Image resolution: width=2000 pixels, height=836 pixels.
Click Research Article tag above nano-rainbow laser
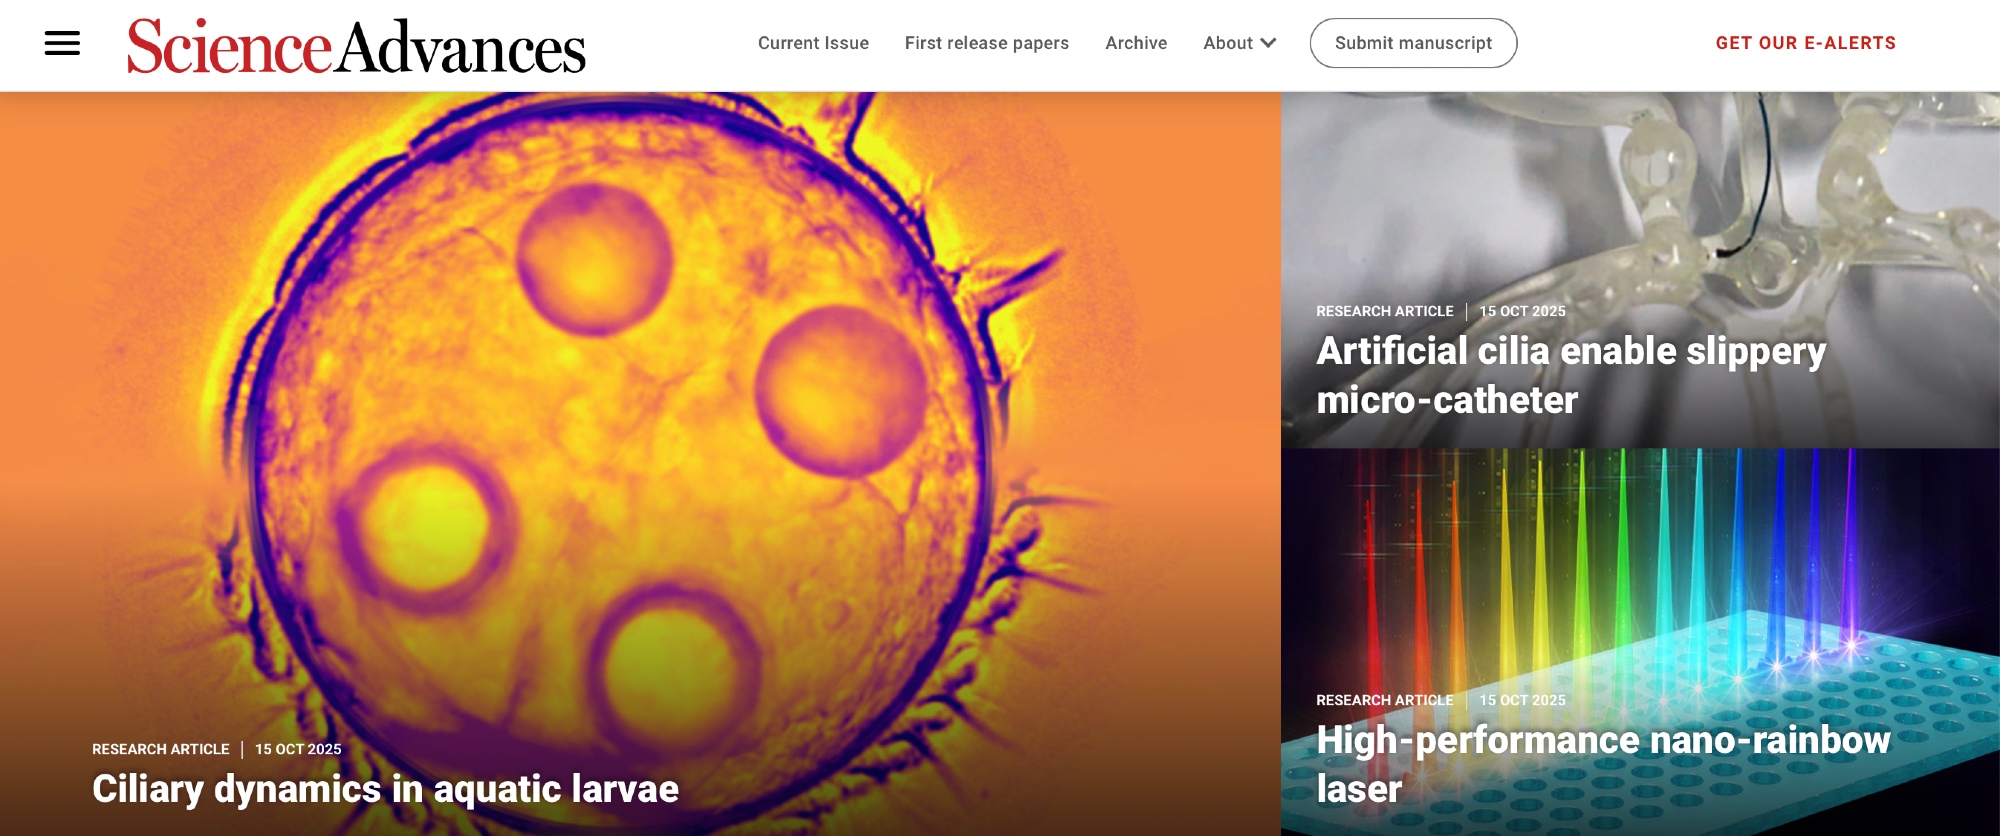pos(1384,700)
